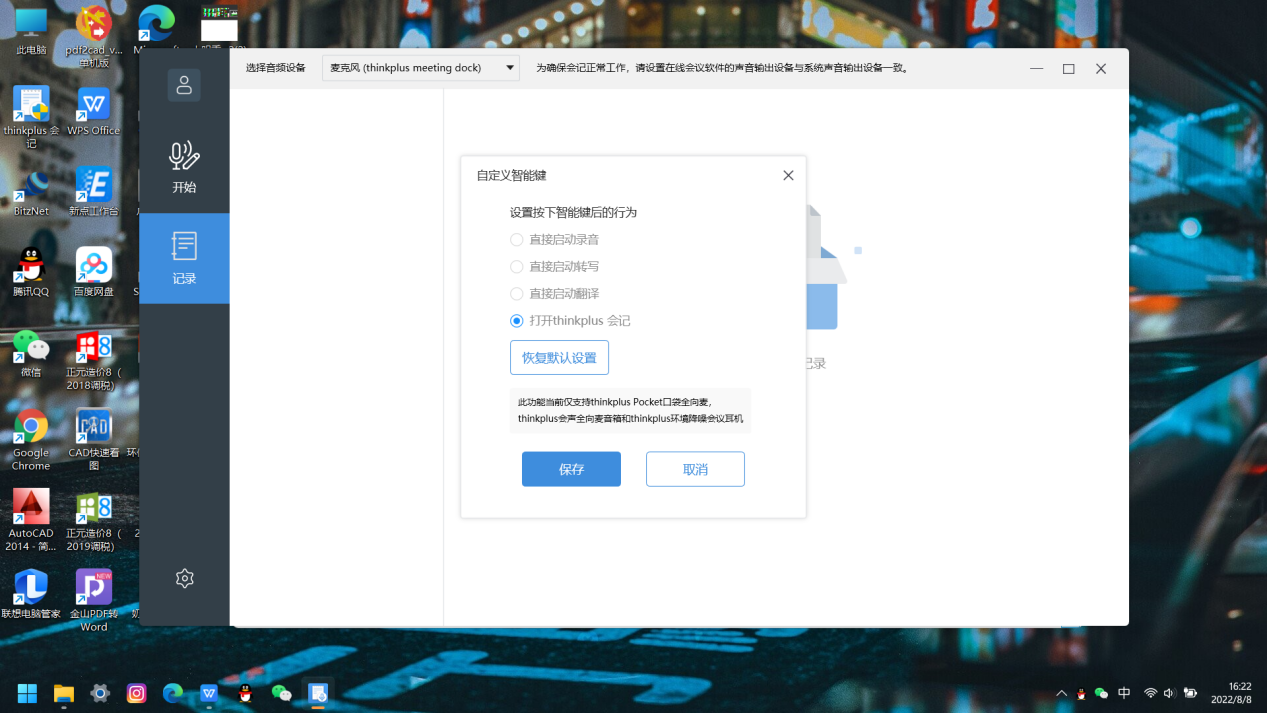The height and width of the screenshot is (715, 1271).
Task: Close the 自定义智能键 dialog
Action: coord(790,176)
